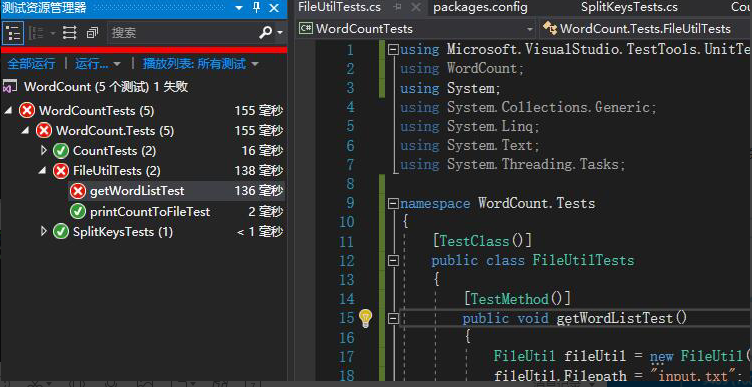This screenshot has height=387, width=752.
Task: Click the passed icon beside SplitKeysTests
Action: (x=61, y=232)
